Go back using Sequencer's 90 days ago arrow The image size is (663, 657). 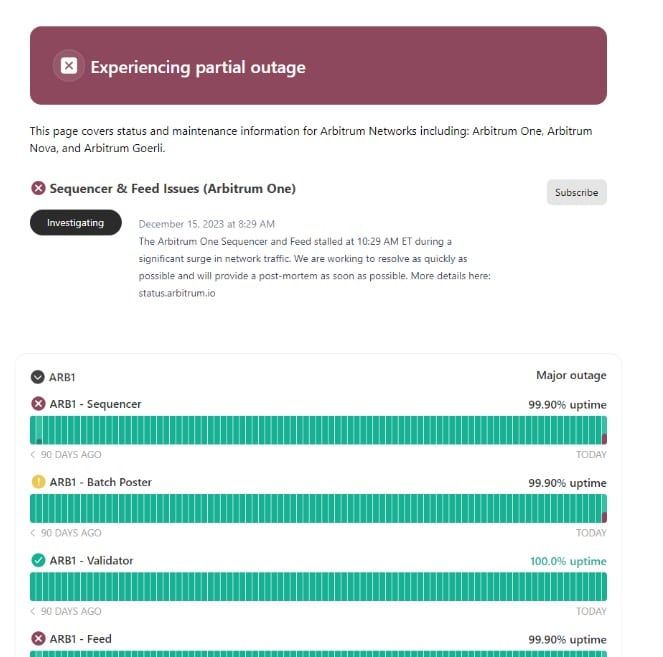pos(33,454)
